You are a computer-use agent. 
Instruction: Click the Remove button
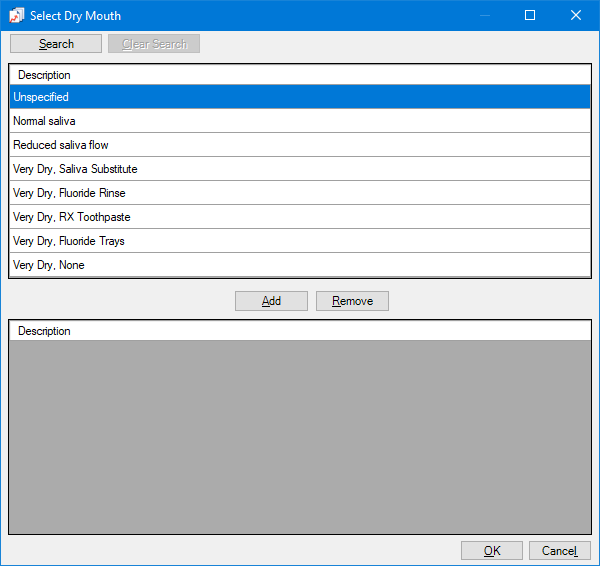coord(352,301)
